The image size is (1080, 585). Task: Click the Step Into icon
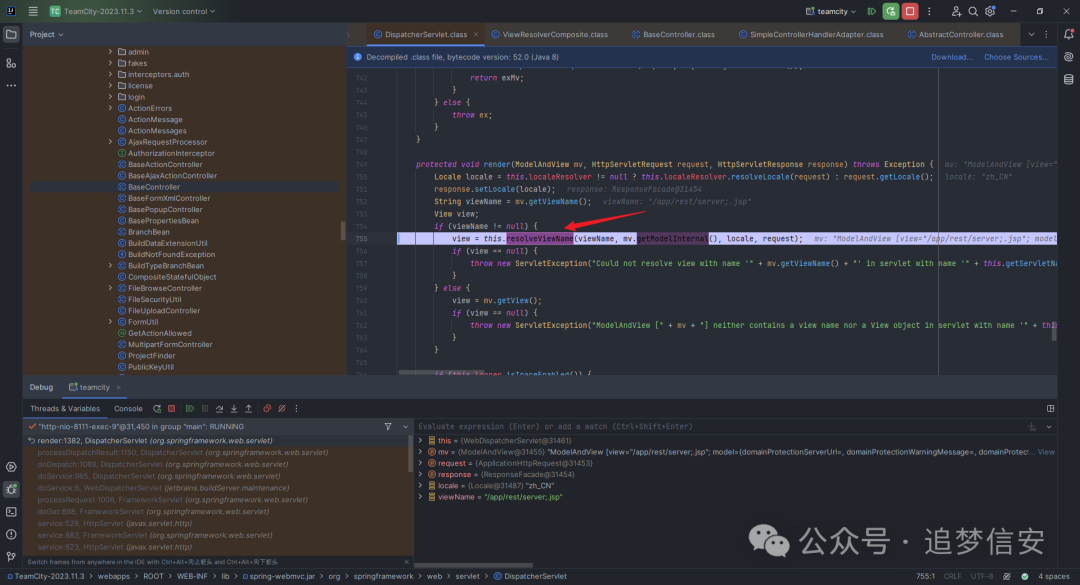(x=233, y=409)
